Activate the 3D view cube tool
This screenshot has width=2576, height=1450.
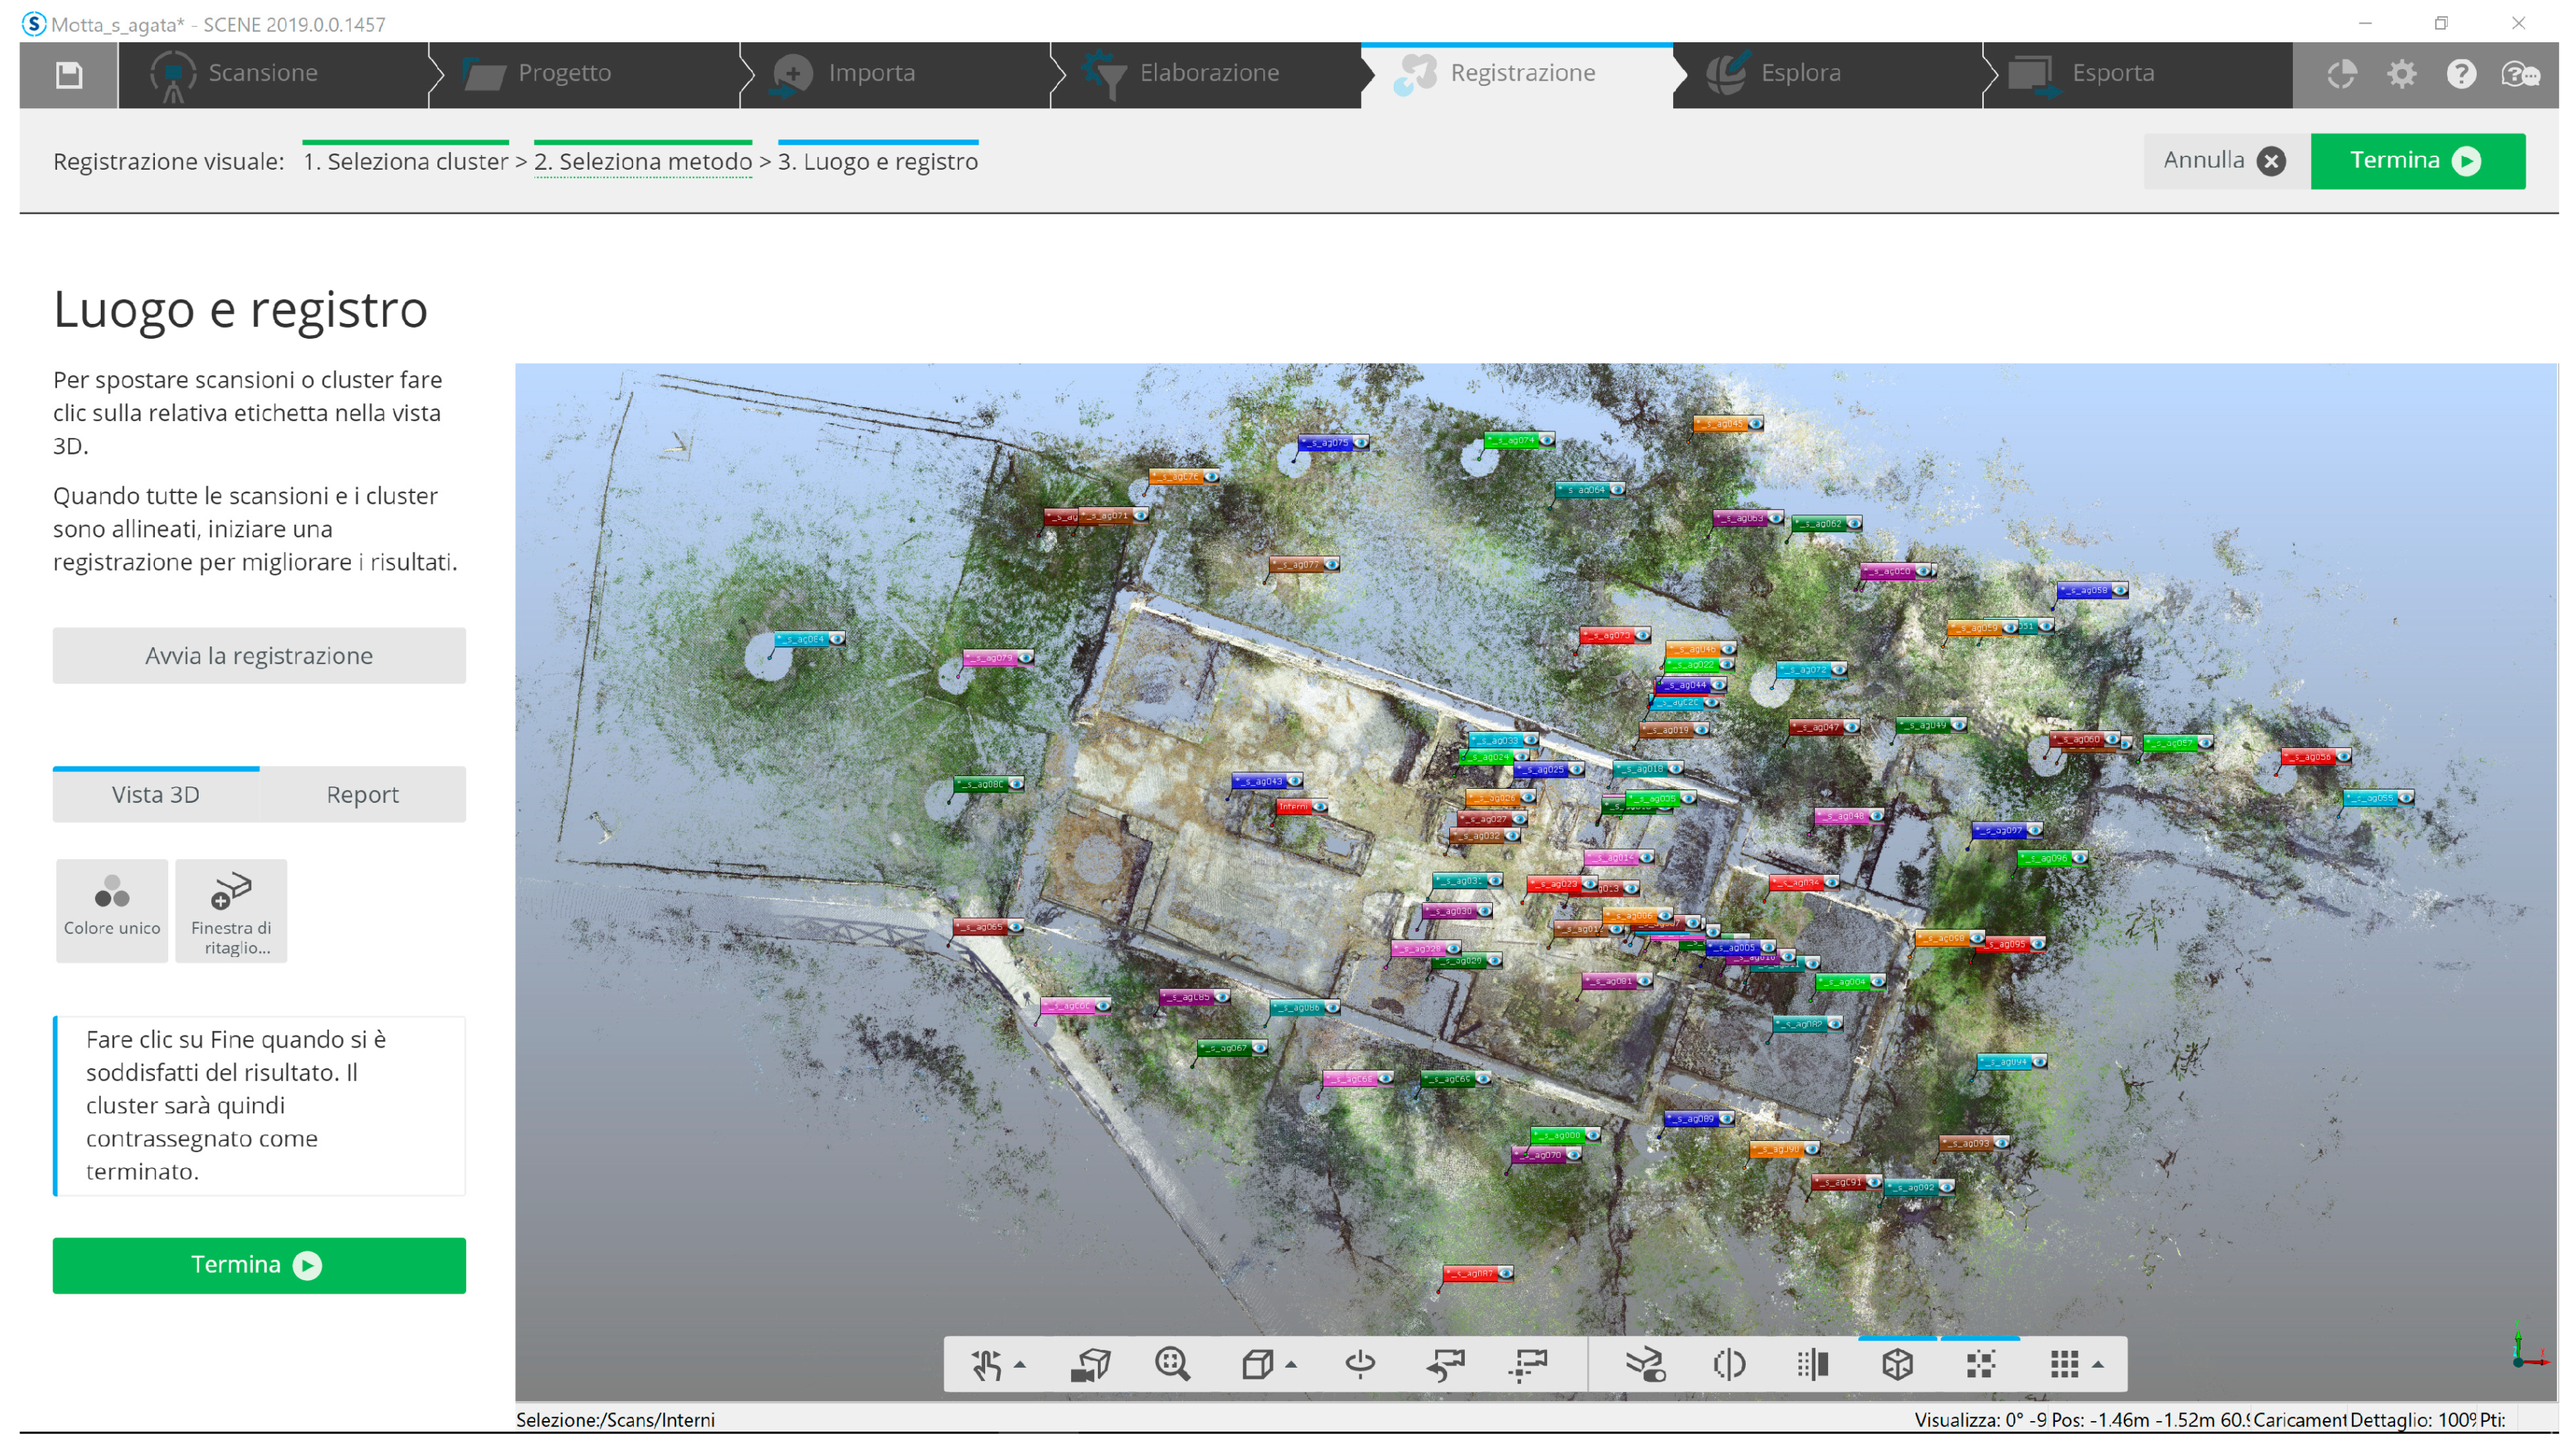click(1898, 1363)
